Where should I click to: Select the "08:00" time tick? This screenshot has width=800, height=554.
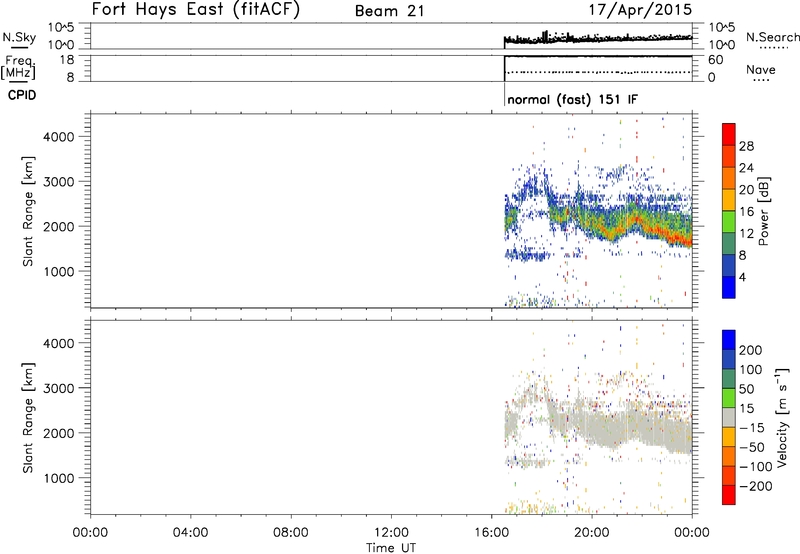coord(291,533)
